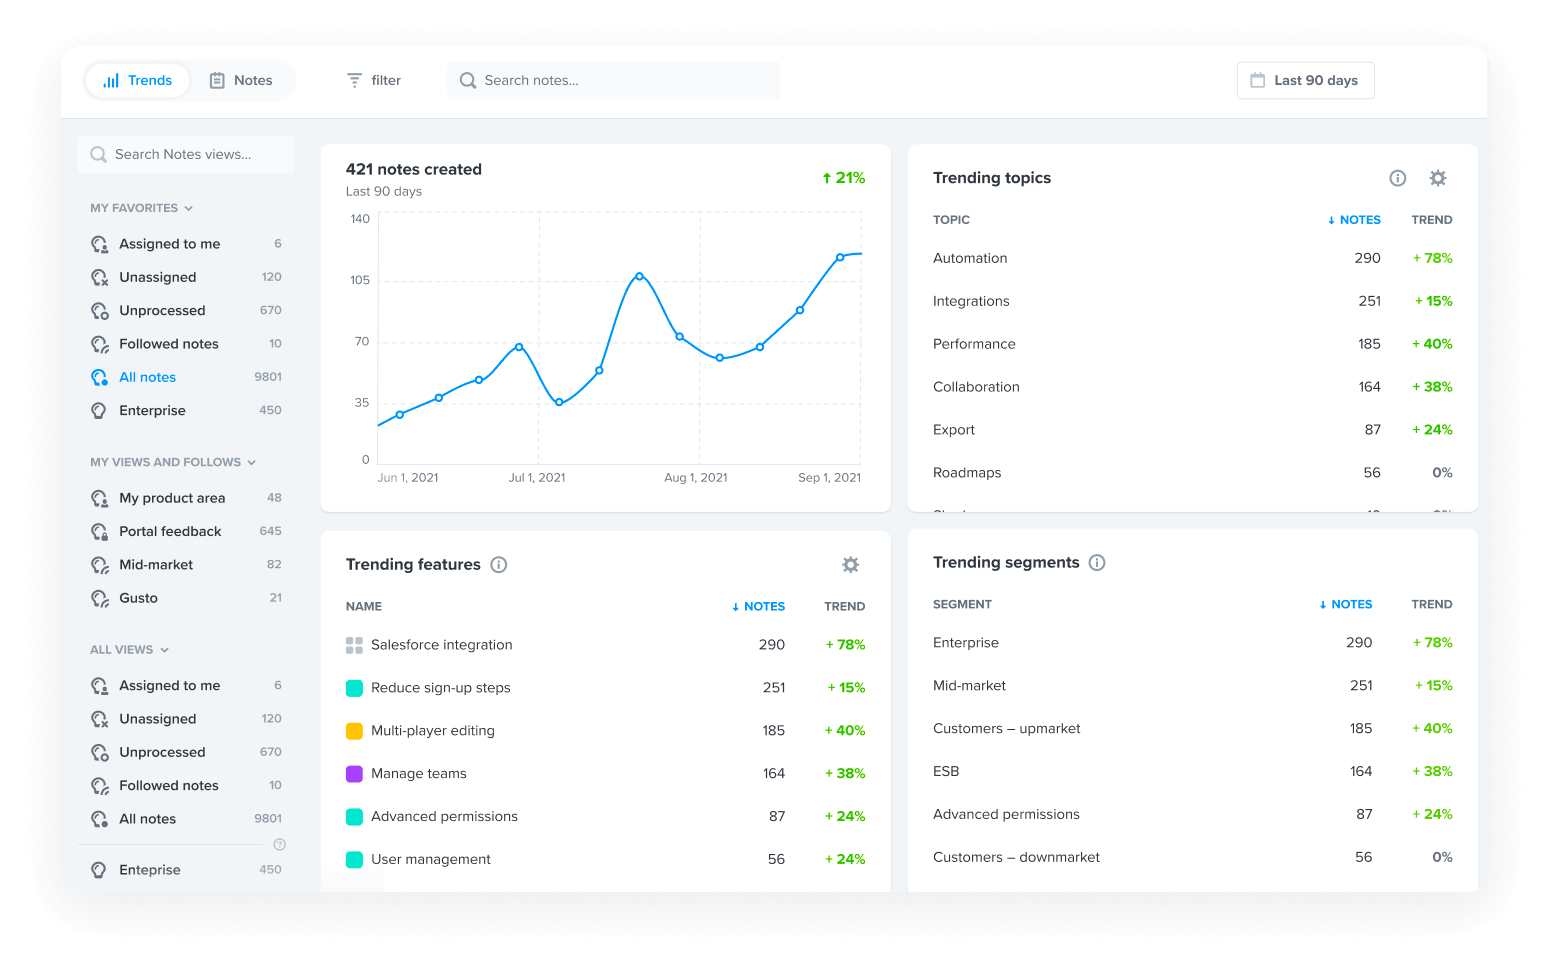Screen dimensions: 1551x967
Task: Toggle NOTES sort order in Trending segments
Action: [1345, 604]
